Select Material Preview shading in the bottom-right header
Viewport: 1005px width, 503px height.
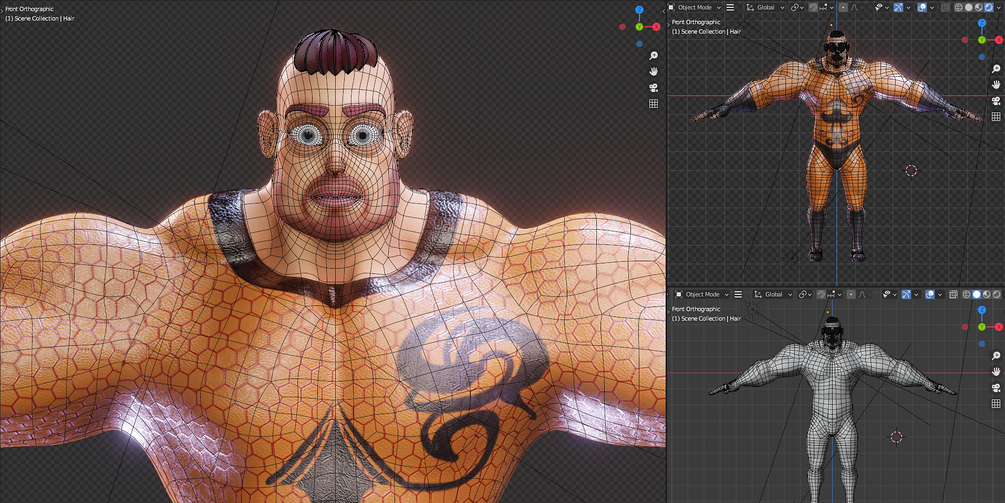(986, 295)
